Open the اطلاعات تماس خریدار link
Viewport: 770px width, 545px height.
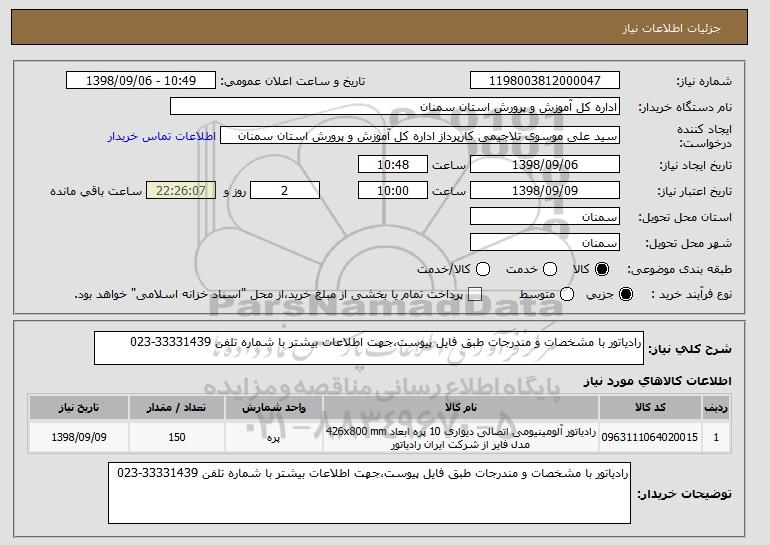[162, 136]
